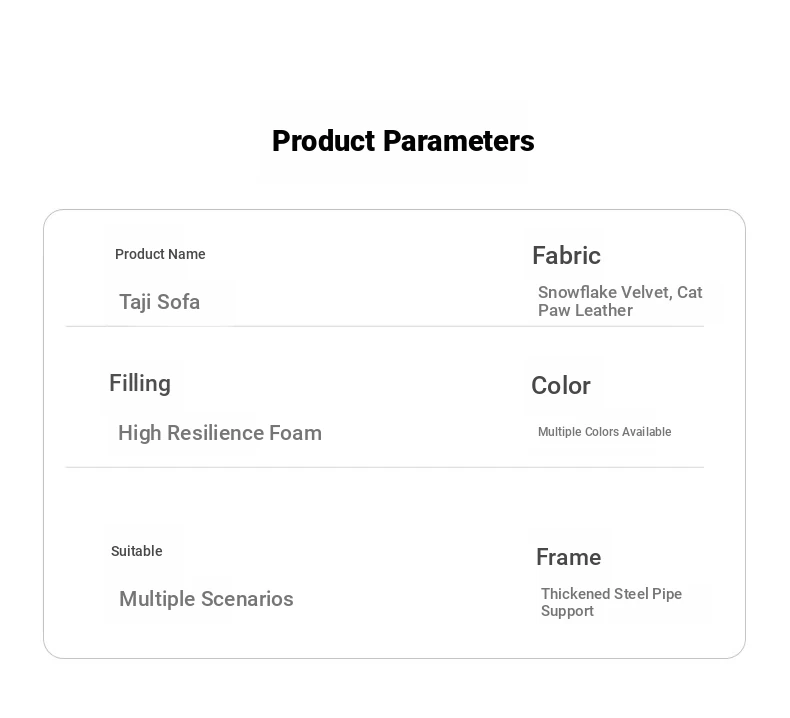Click Multiple Colors Available text
The height and width of the screenshot is (718, 790).
(605, 432)
